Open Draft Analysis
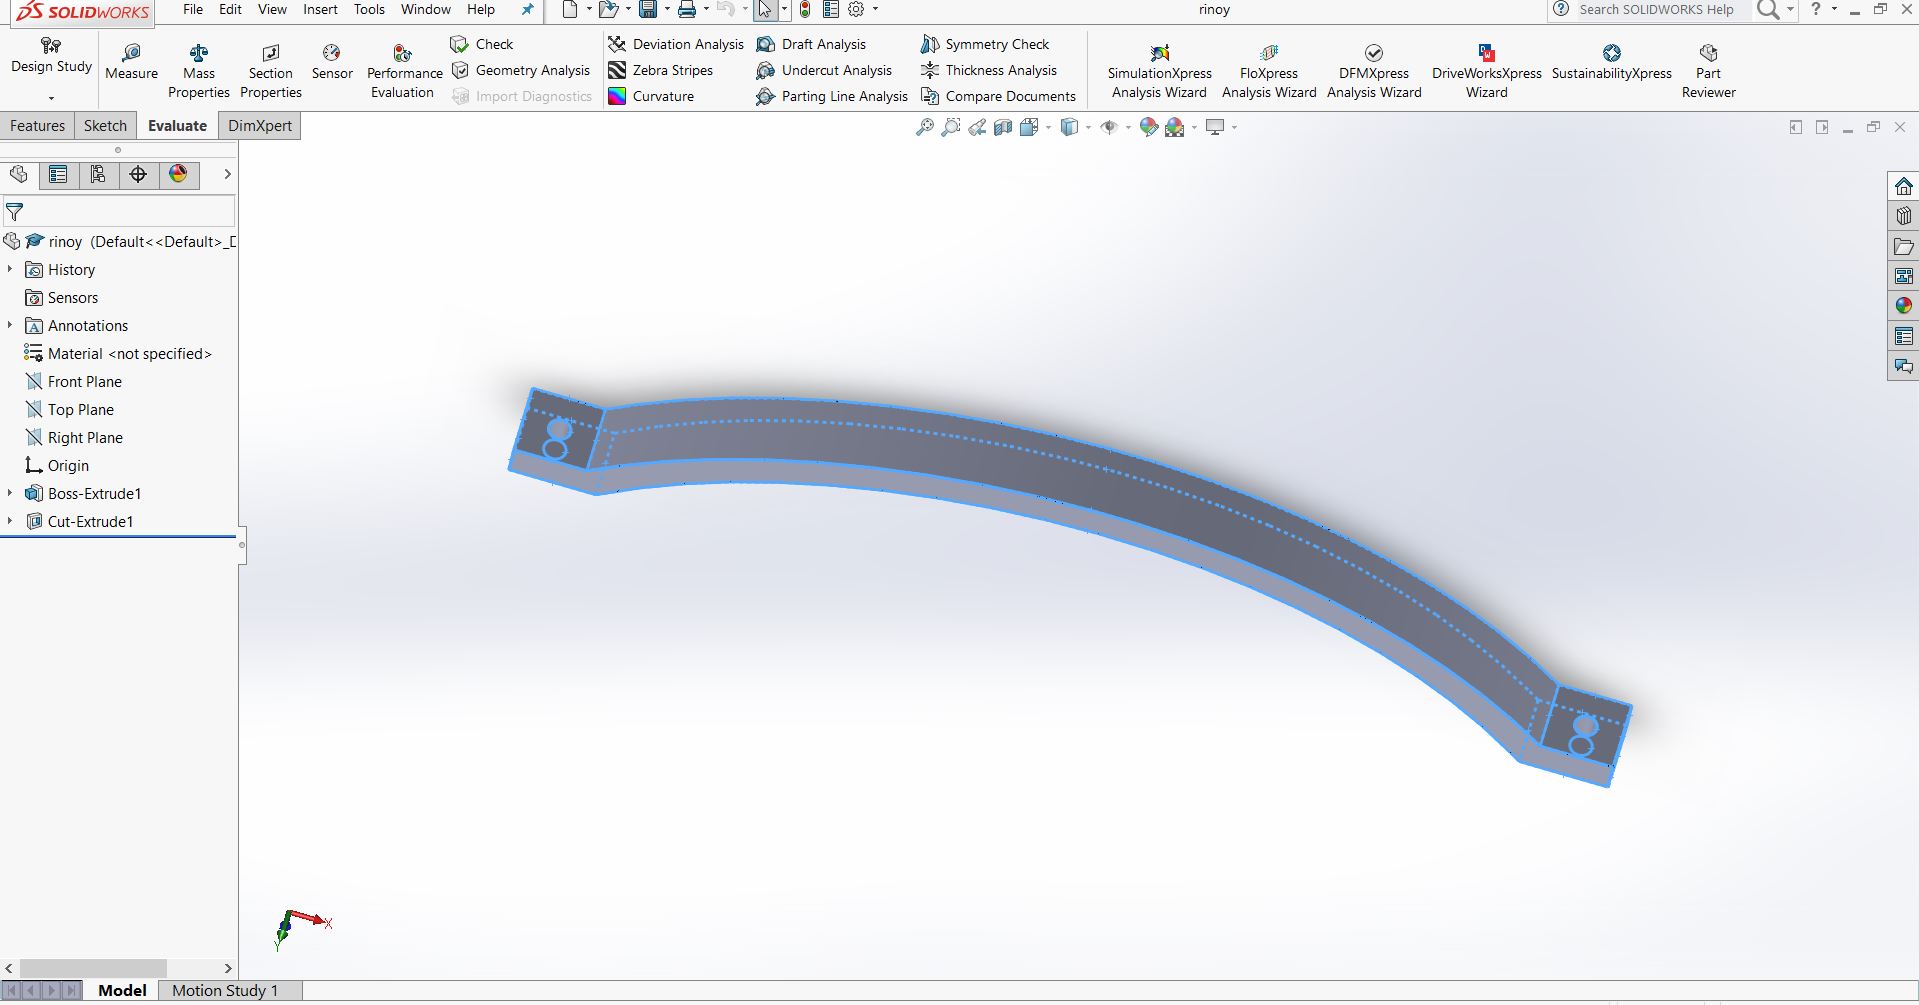The width and height of the screenshot is (1919, 1005). pos(811,44)
